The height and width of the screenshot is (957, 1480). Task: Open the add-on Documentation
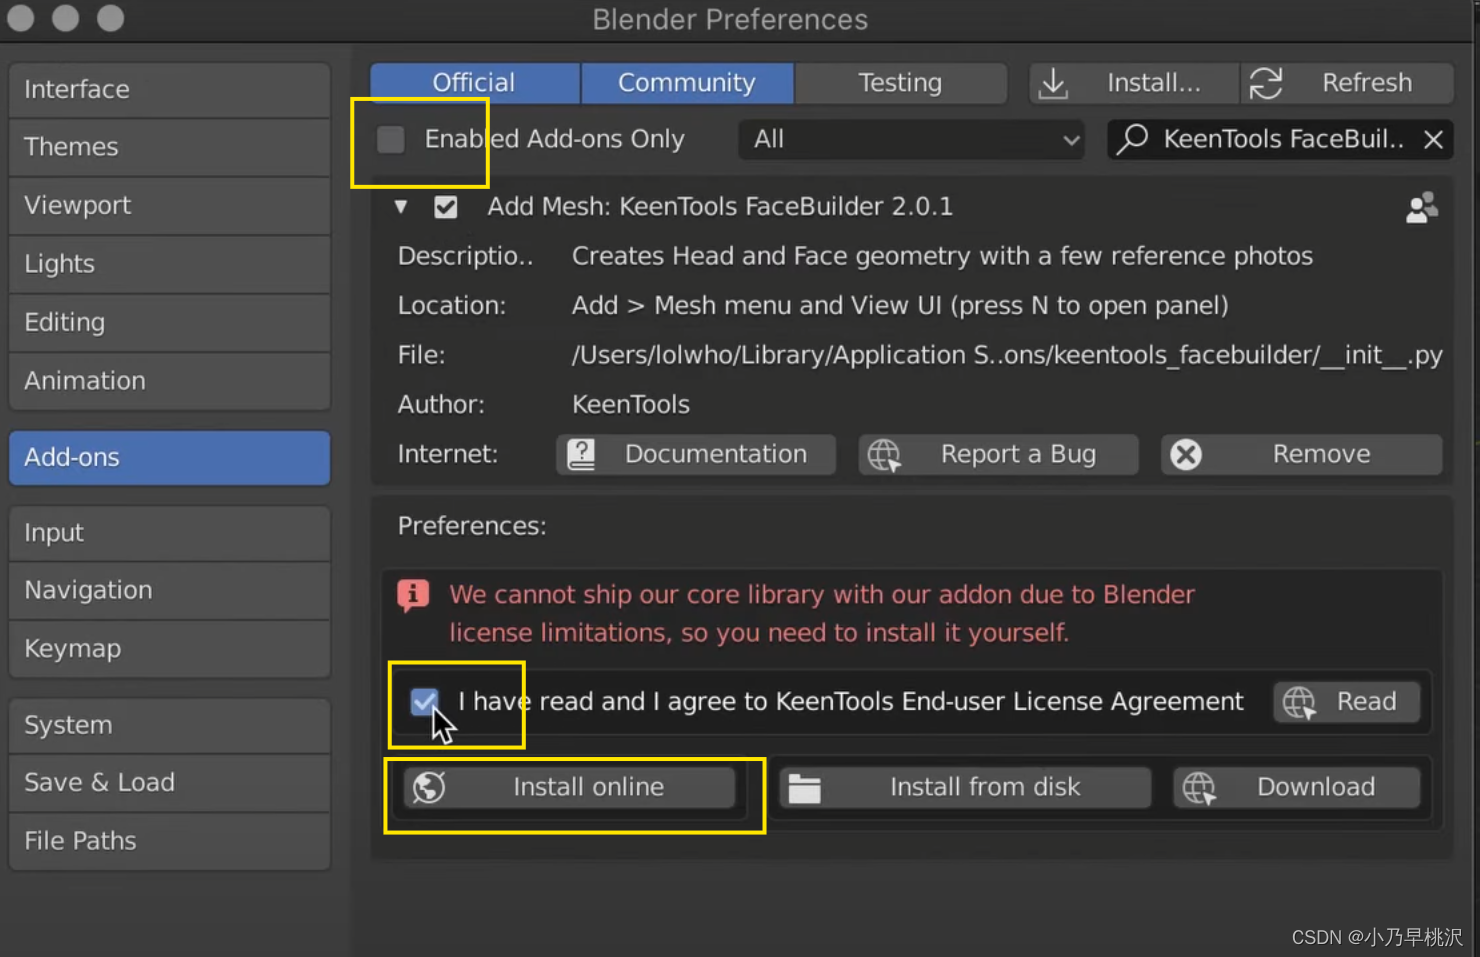point(696,454)
